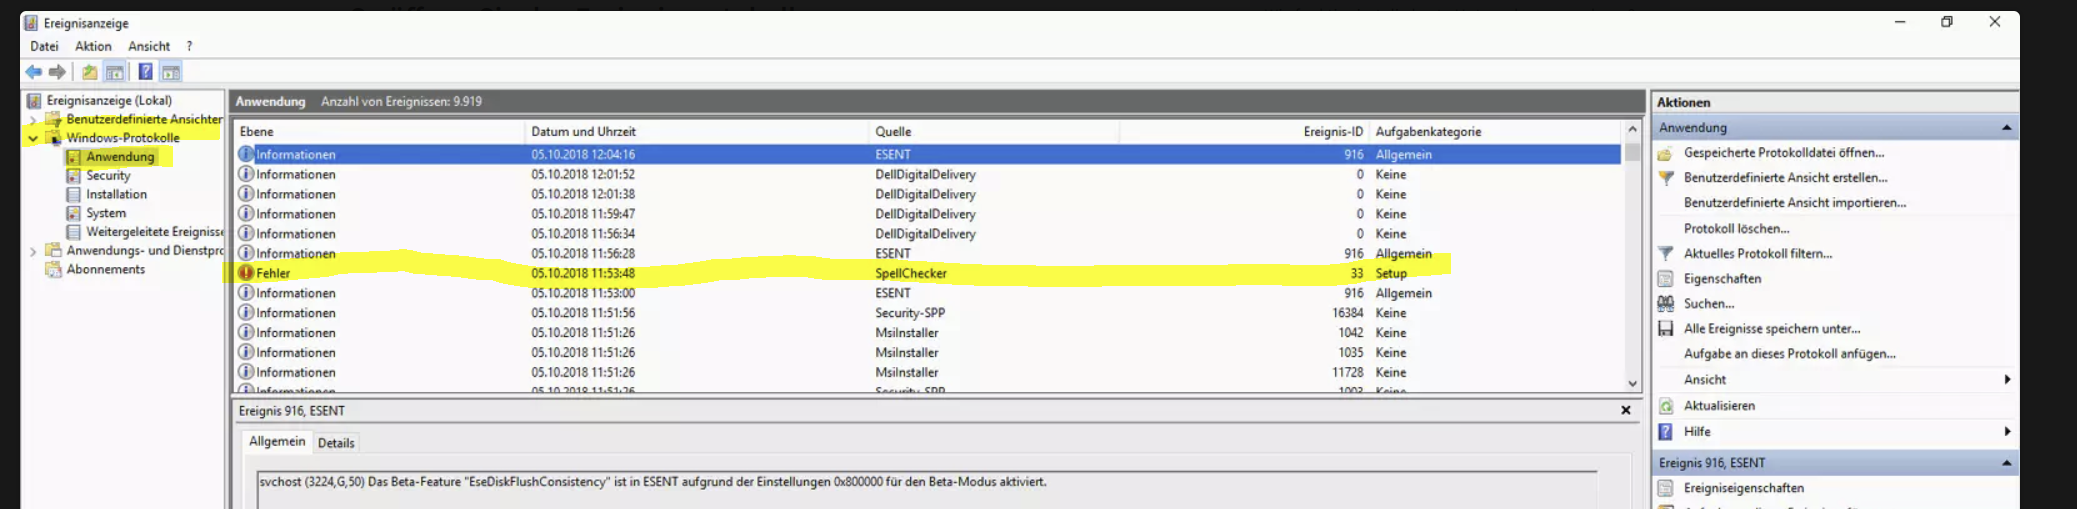Select DellDigitalDelivery event at 11:59:47

click(928, 214)
